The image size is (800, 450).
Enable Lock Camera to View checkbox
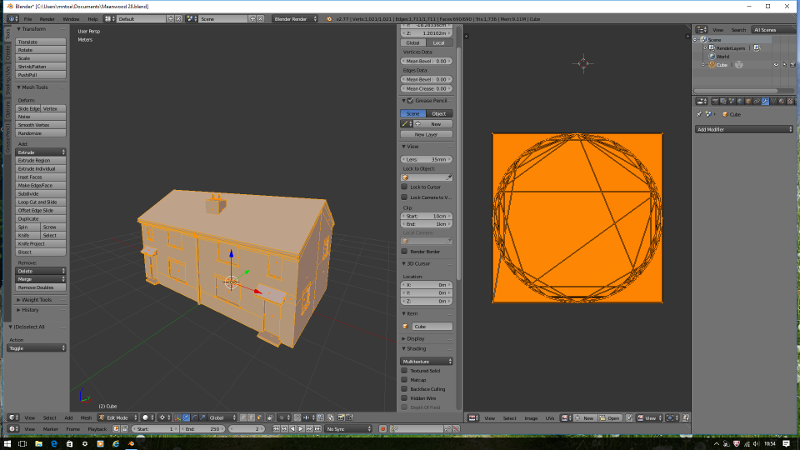405,197
